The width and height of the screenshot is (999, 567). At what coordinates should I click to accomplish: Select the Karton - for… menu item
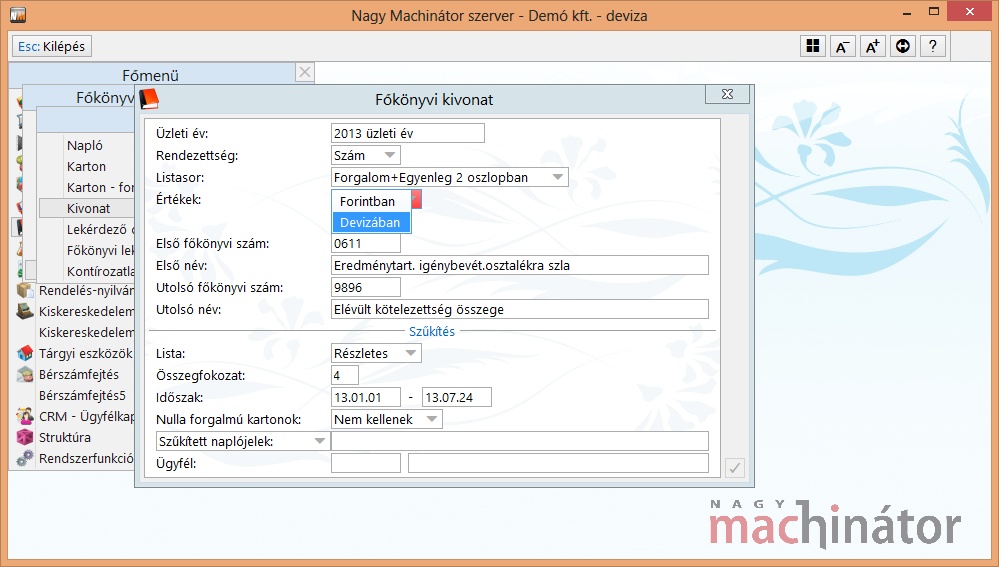point(100,187)
